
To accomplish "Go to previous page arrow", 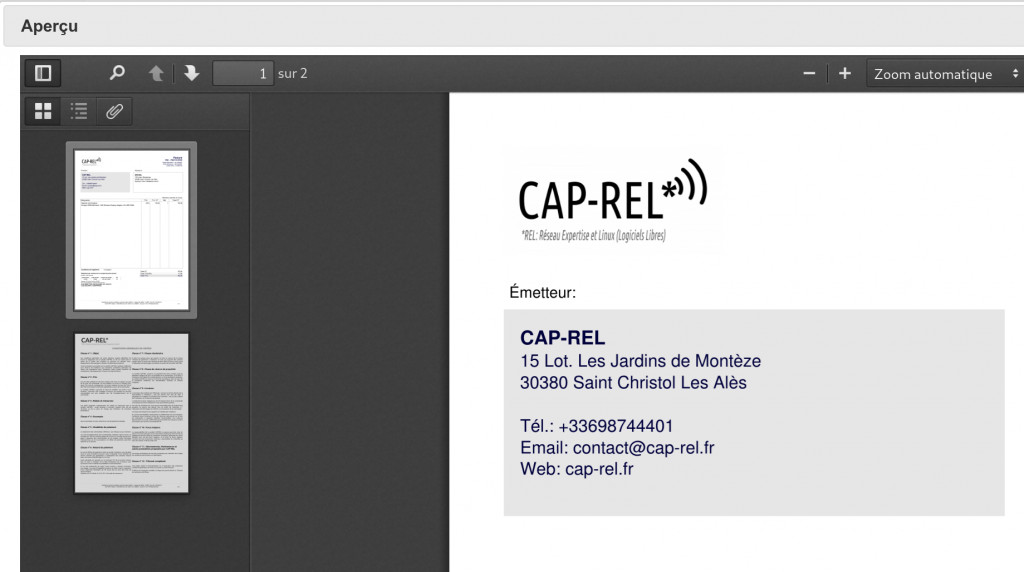I will coord(155,73).
